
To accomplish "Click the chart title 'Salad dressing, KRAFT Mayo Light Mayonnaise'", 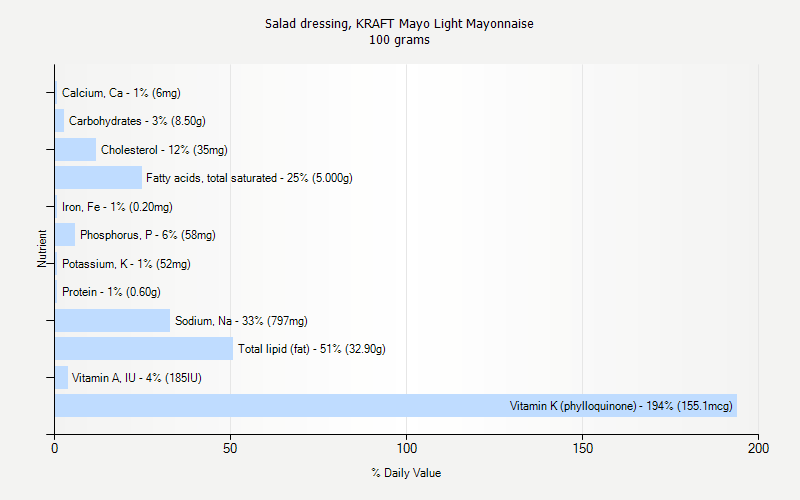I will [399, 24].
